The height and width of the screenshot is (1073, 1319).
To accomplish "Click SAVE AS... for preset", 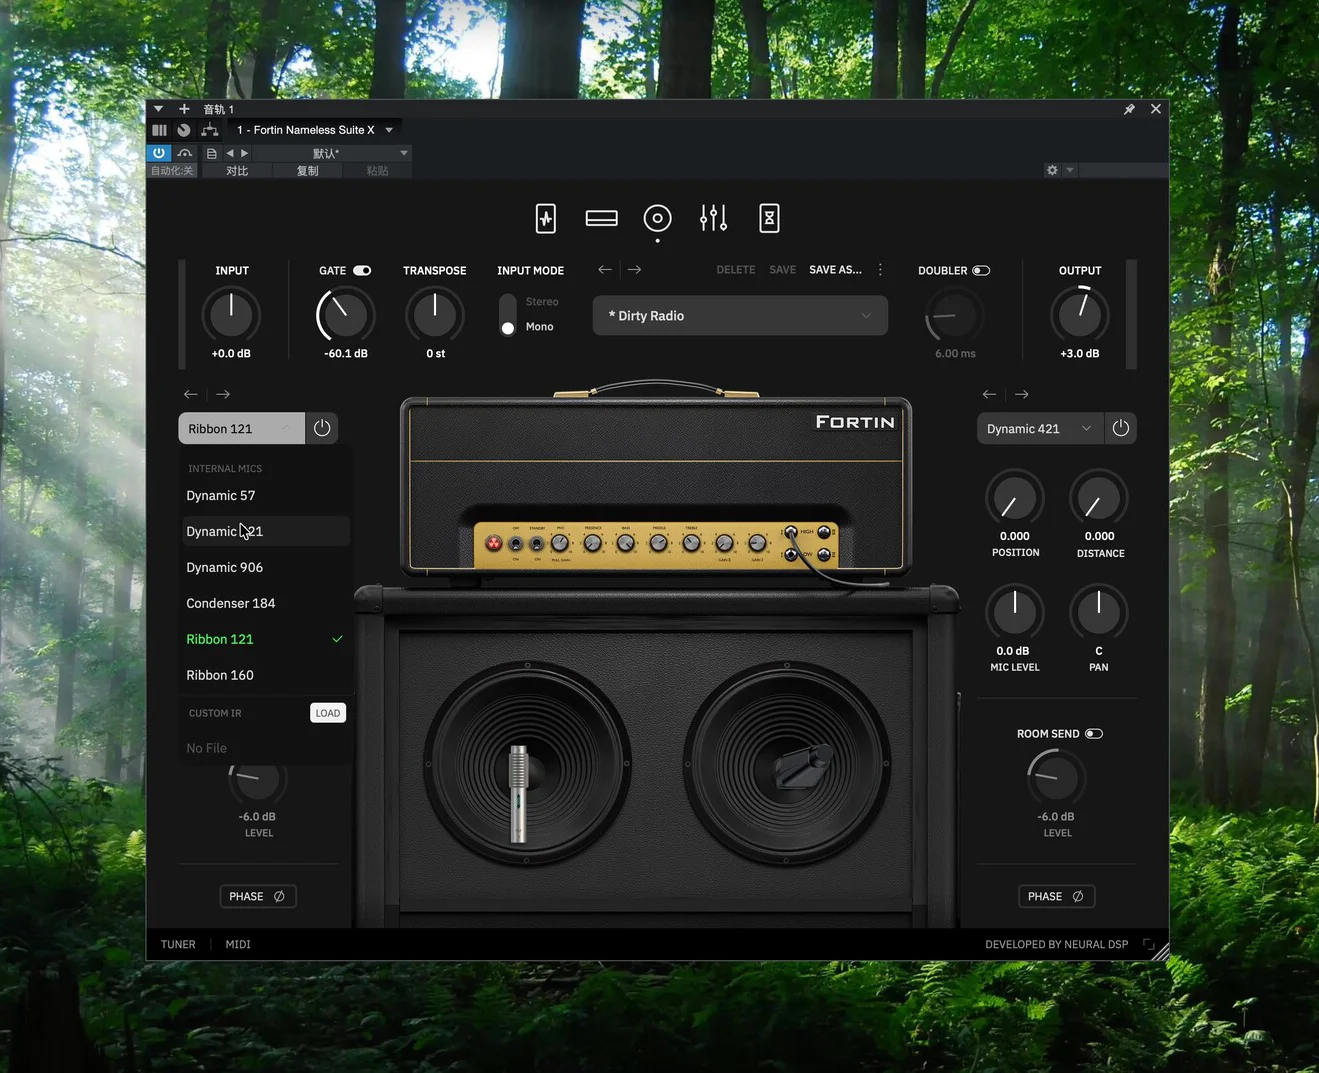I will (x=835, y=270).
